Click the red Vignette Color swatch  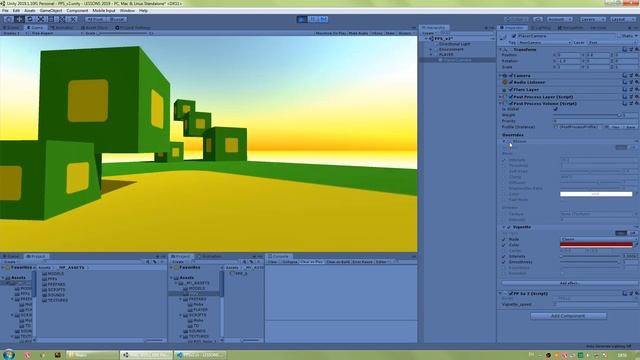tap(596, 245)
